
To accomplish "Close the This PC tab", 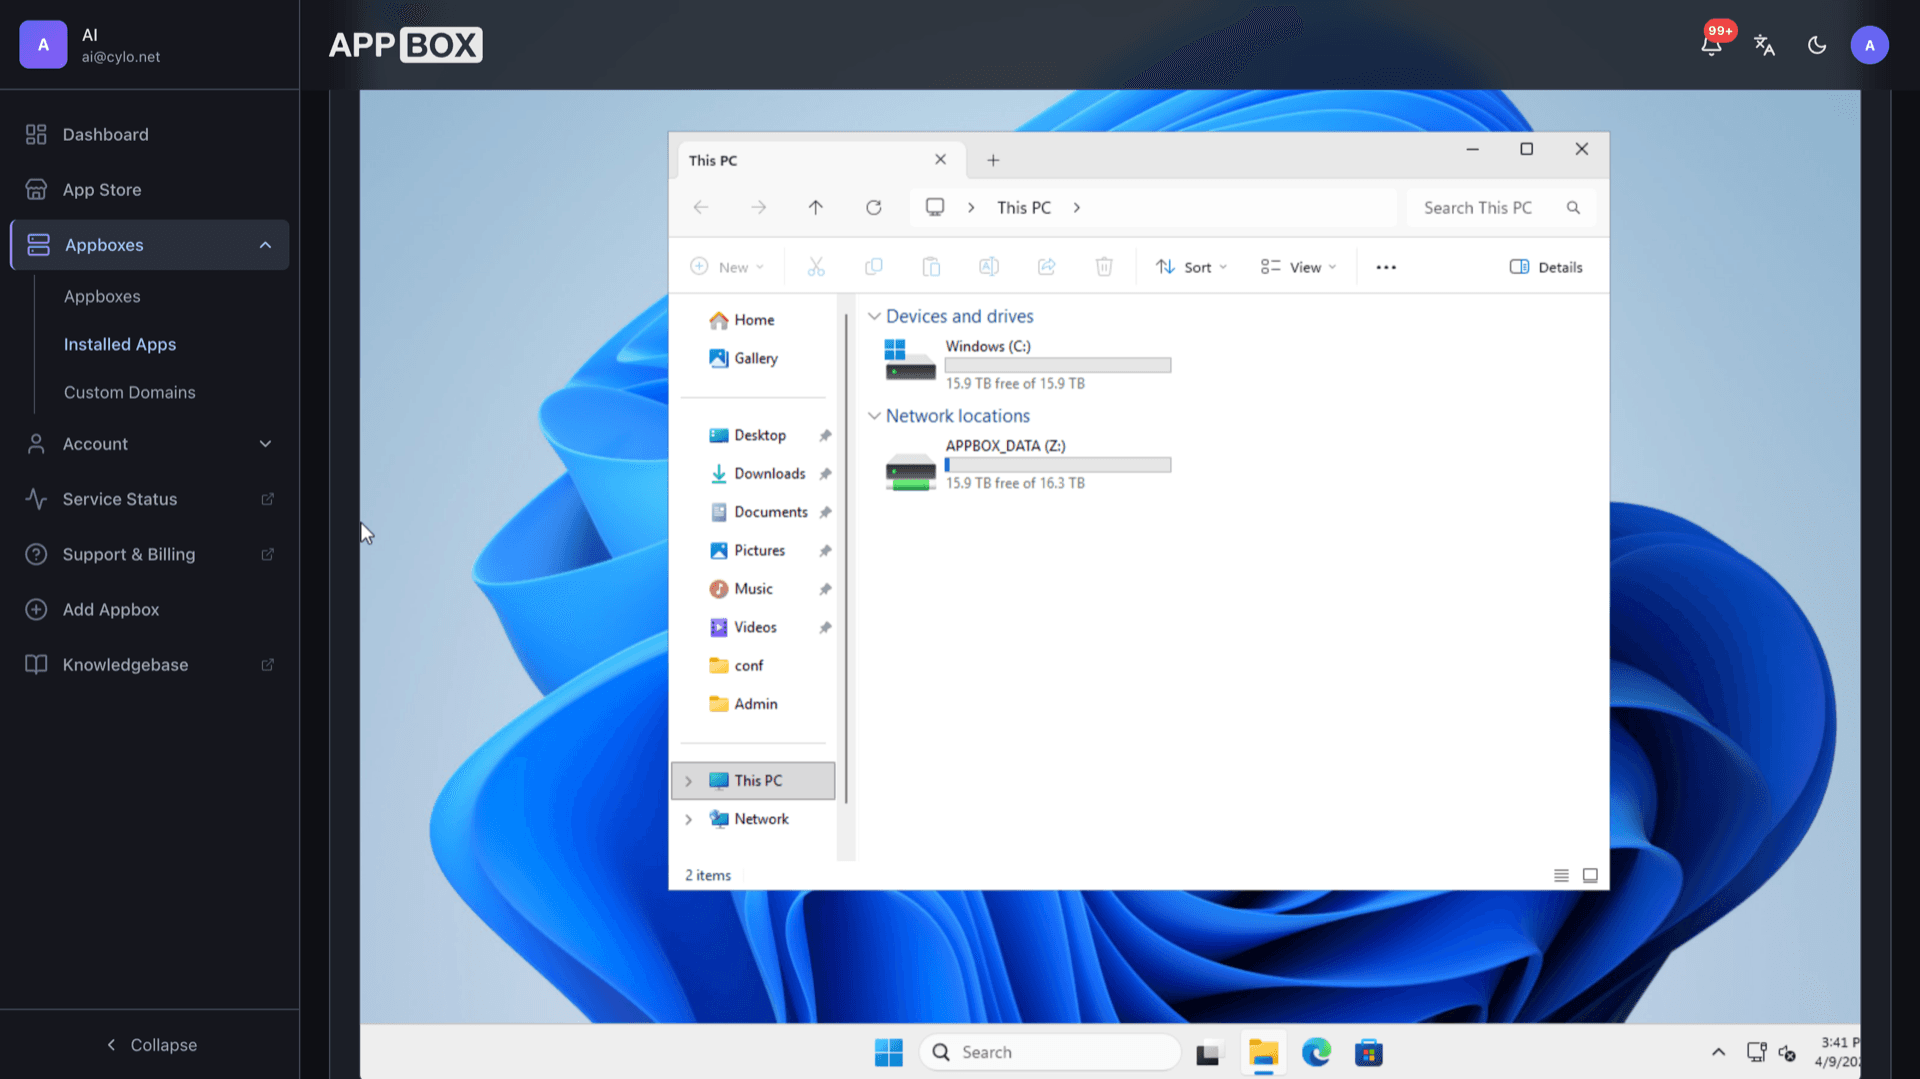I will click(940, 160).
